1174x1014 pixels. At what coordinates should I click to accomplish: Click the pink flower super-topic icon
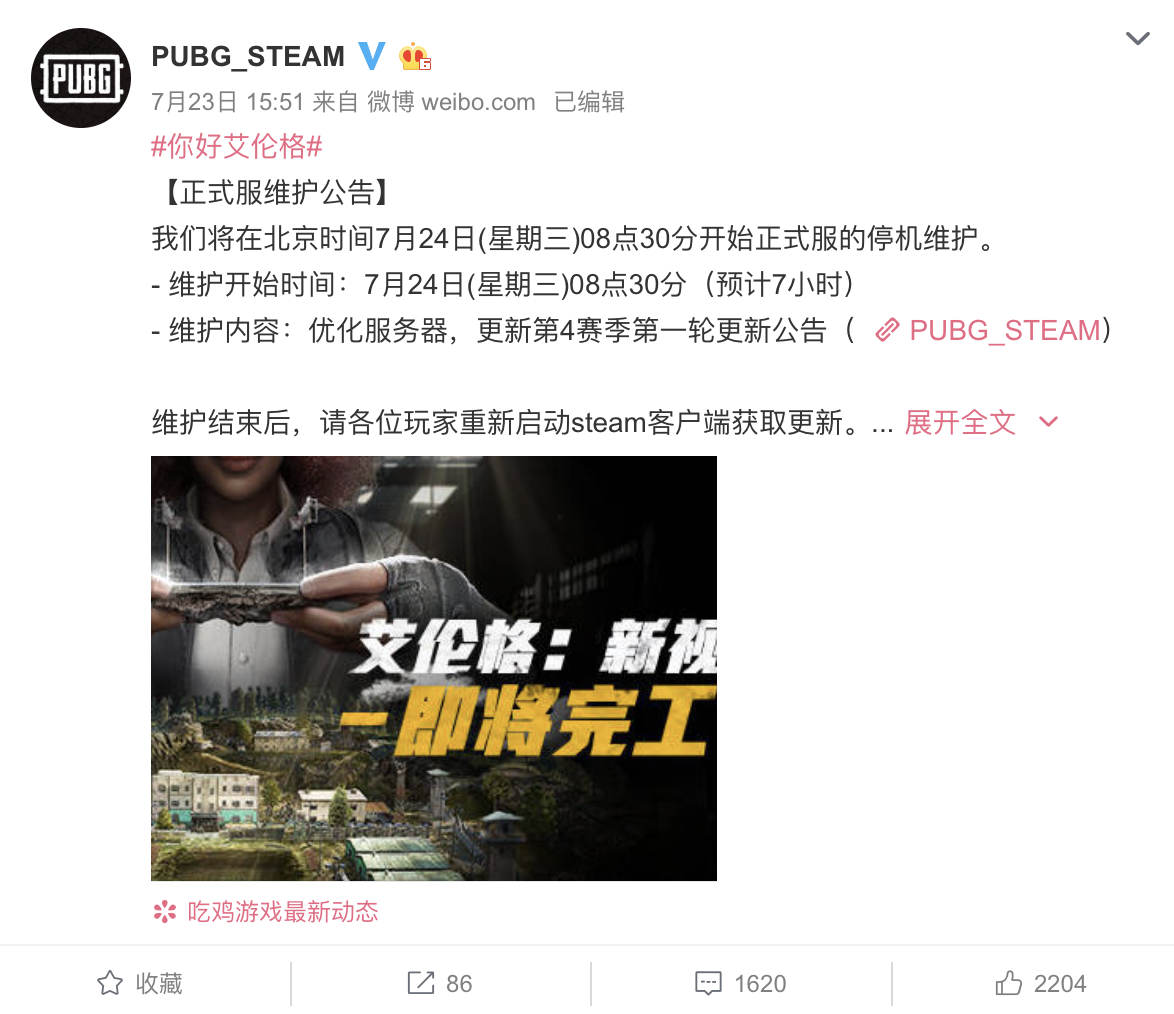tap(165, 911)
